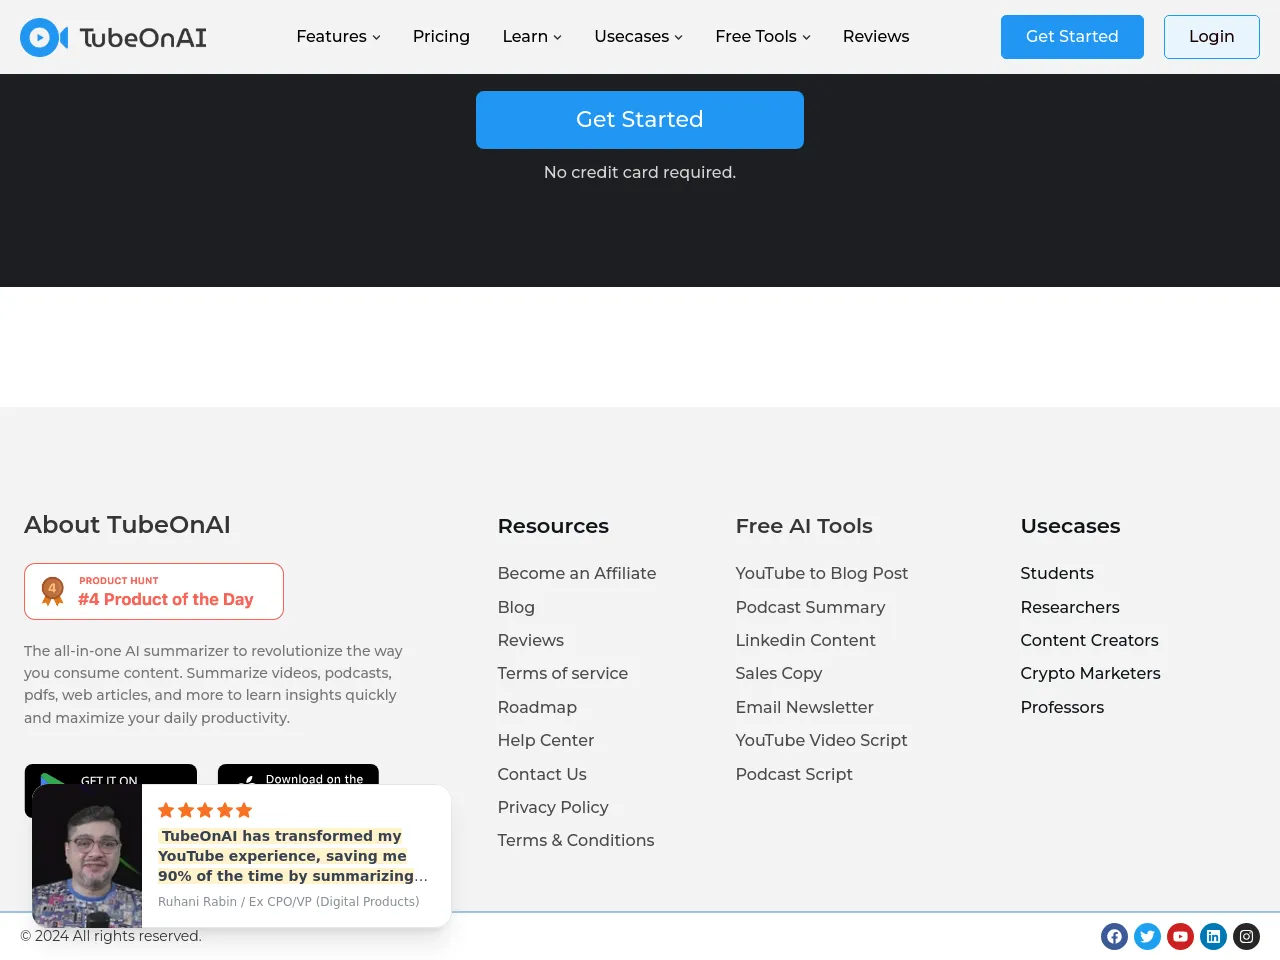Open the Become an Affiliate link
This screenshot has width=1280, height=960.
pyautogui.click(x=577, y=573)
